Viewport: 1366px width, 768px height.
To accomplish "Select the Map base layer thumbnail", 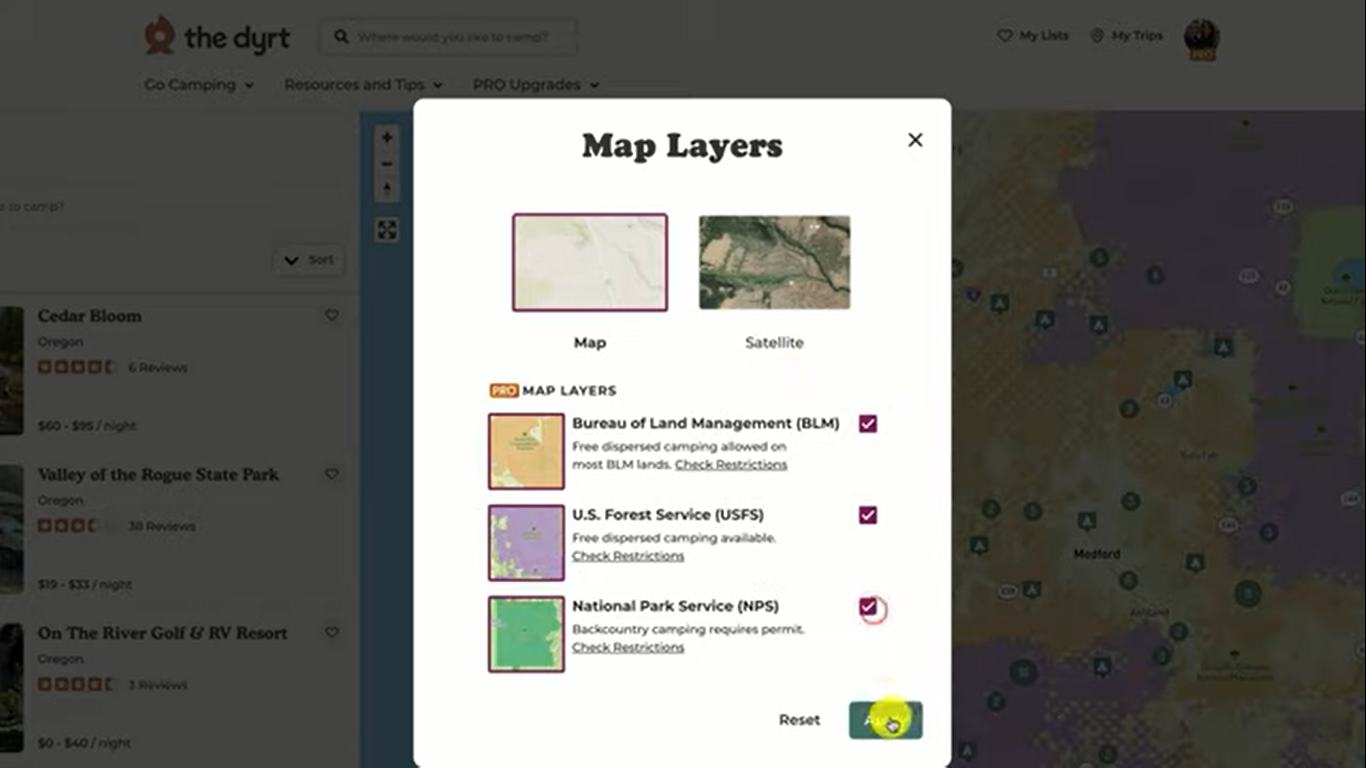I will 590,262.
